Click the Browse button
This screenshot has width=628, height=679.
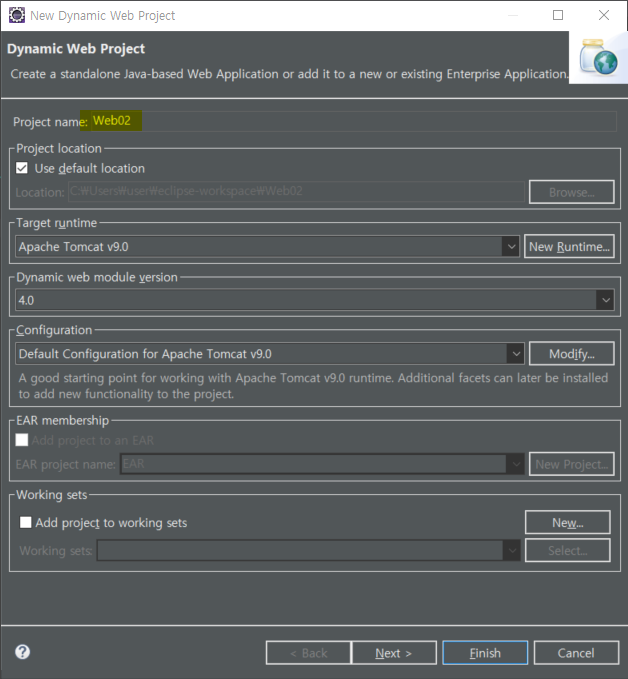[x=571, y=192]
